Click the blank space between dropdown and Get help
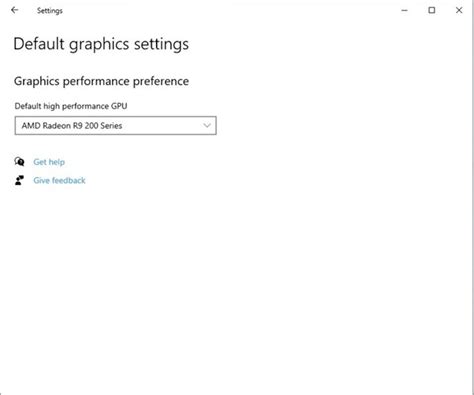Screen dimensions: 474x395 click(x=116, y=146)
